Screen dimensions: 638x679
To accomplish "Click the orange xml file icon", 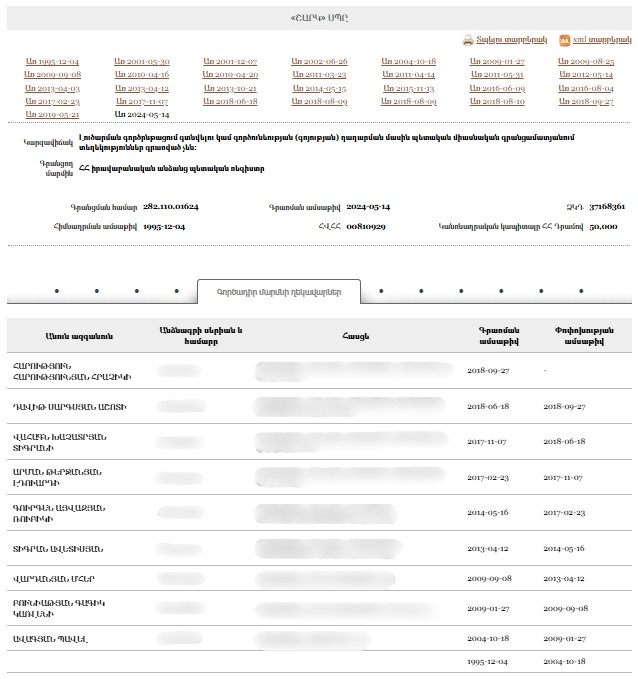I will click(565, 41).
